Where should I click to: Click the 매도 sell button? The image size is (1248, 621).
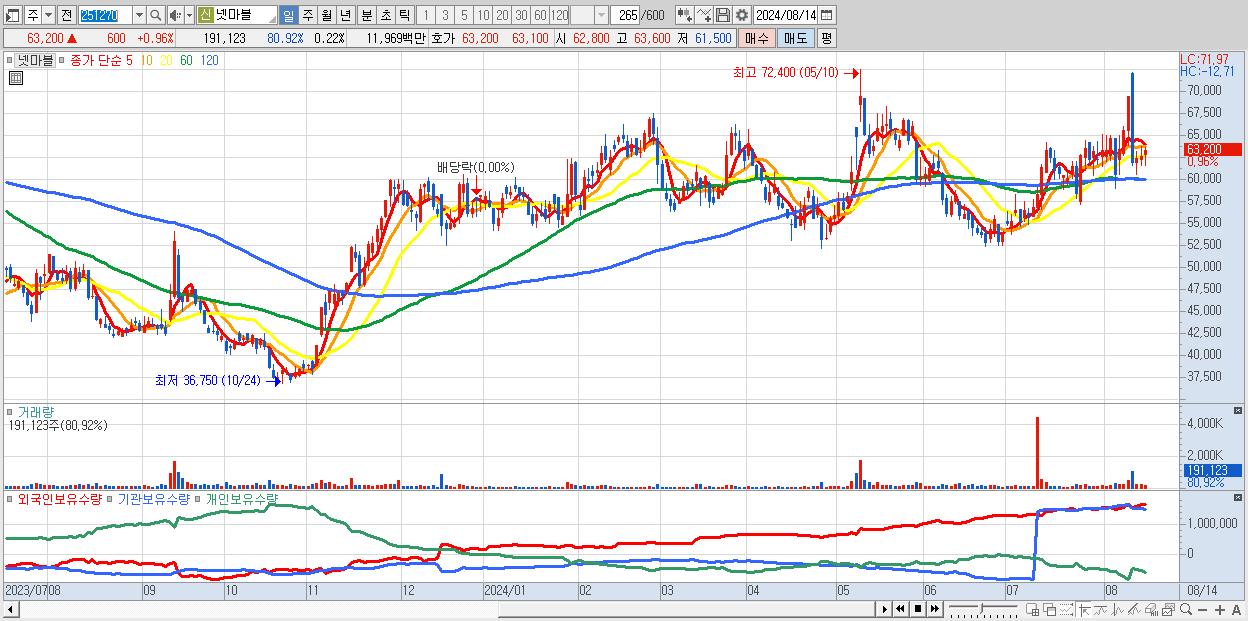795,38
